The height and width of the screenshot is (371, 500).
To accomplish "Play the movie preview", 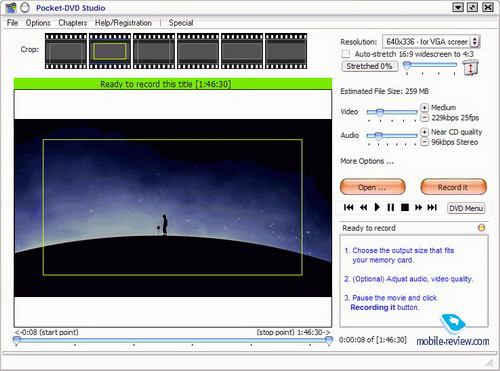I will point(377,207).
